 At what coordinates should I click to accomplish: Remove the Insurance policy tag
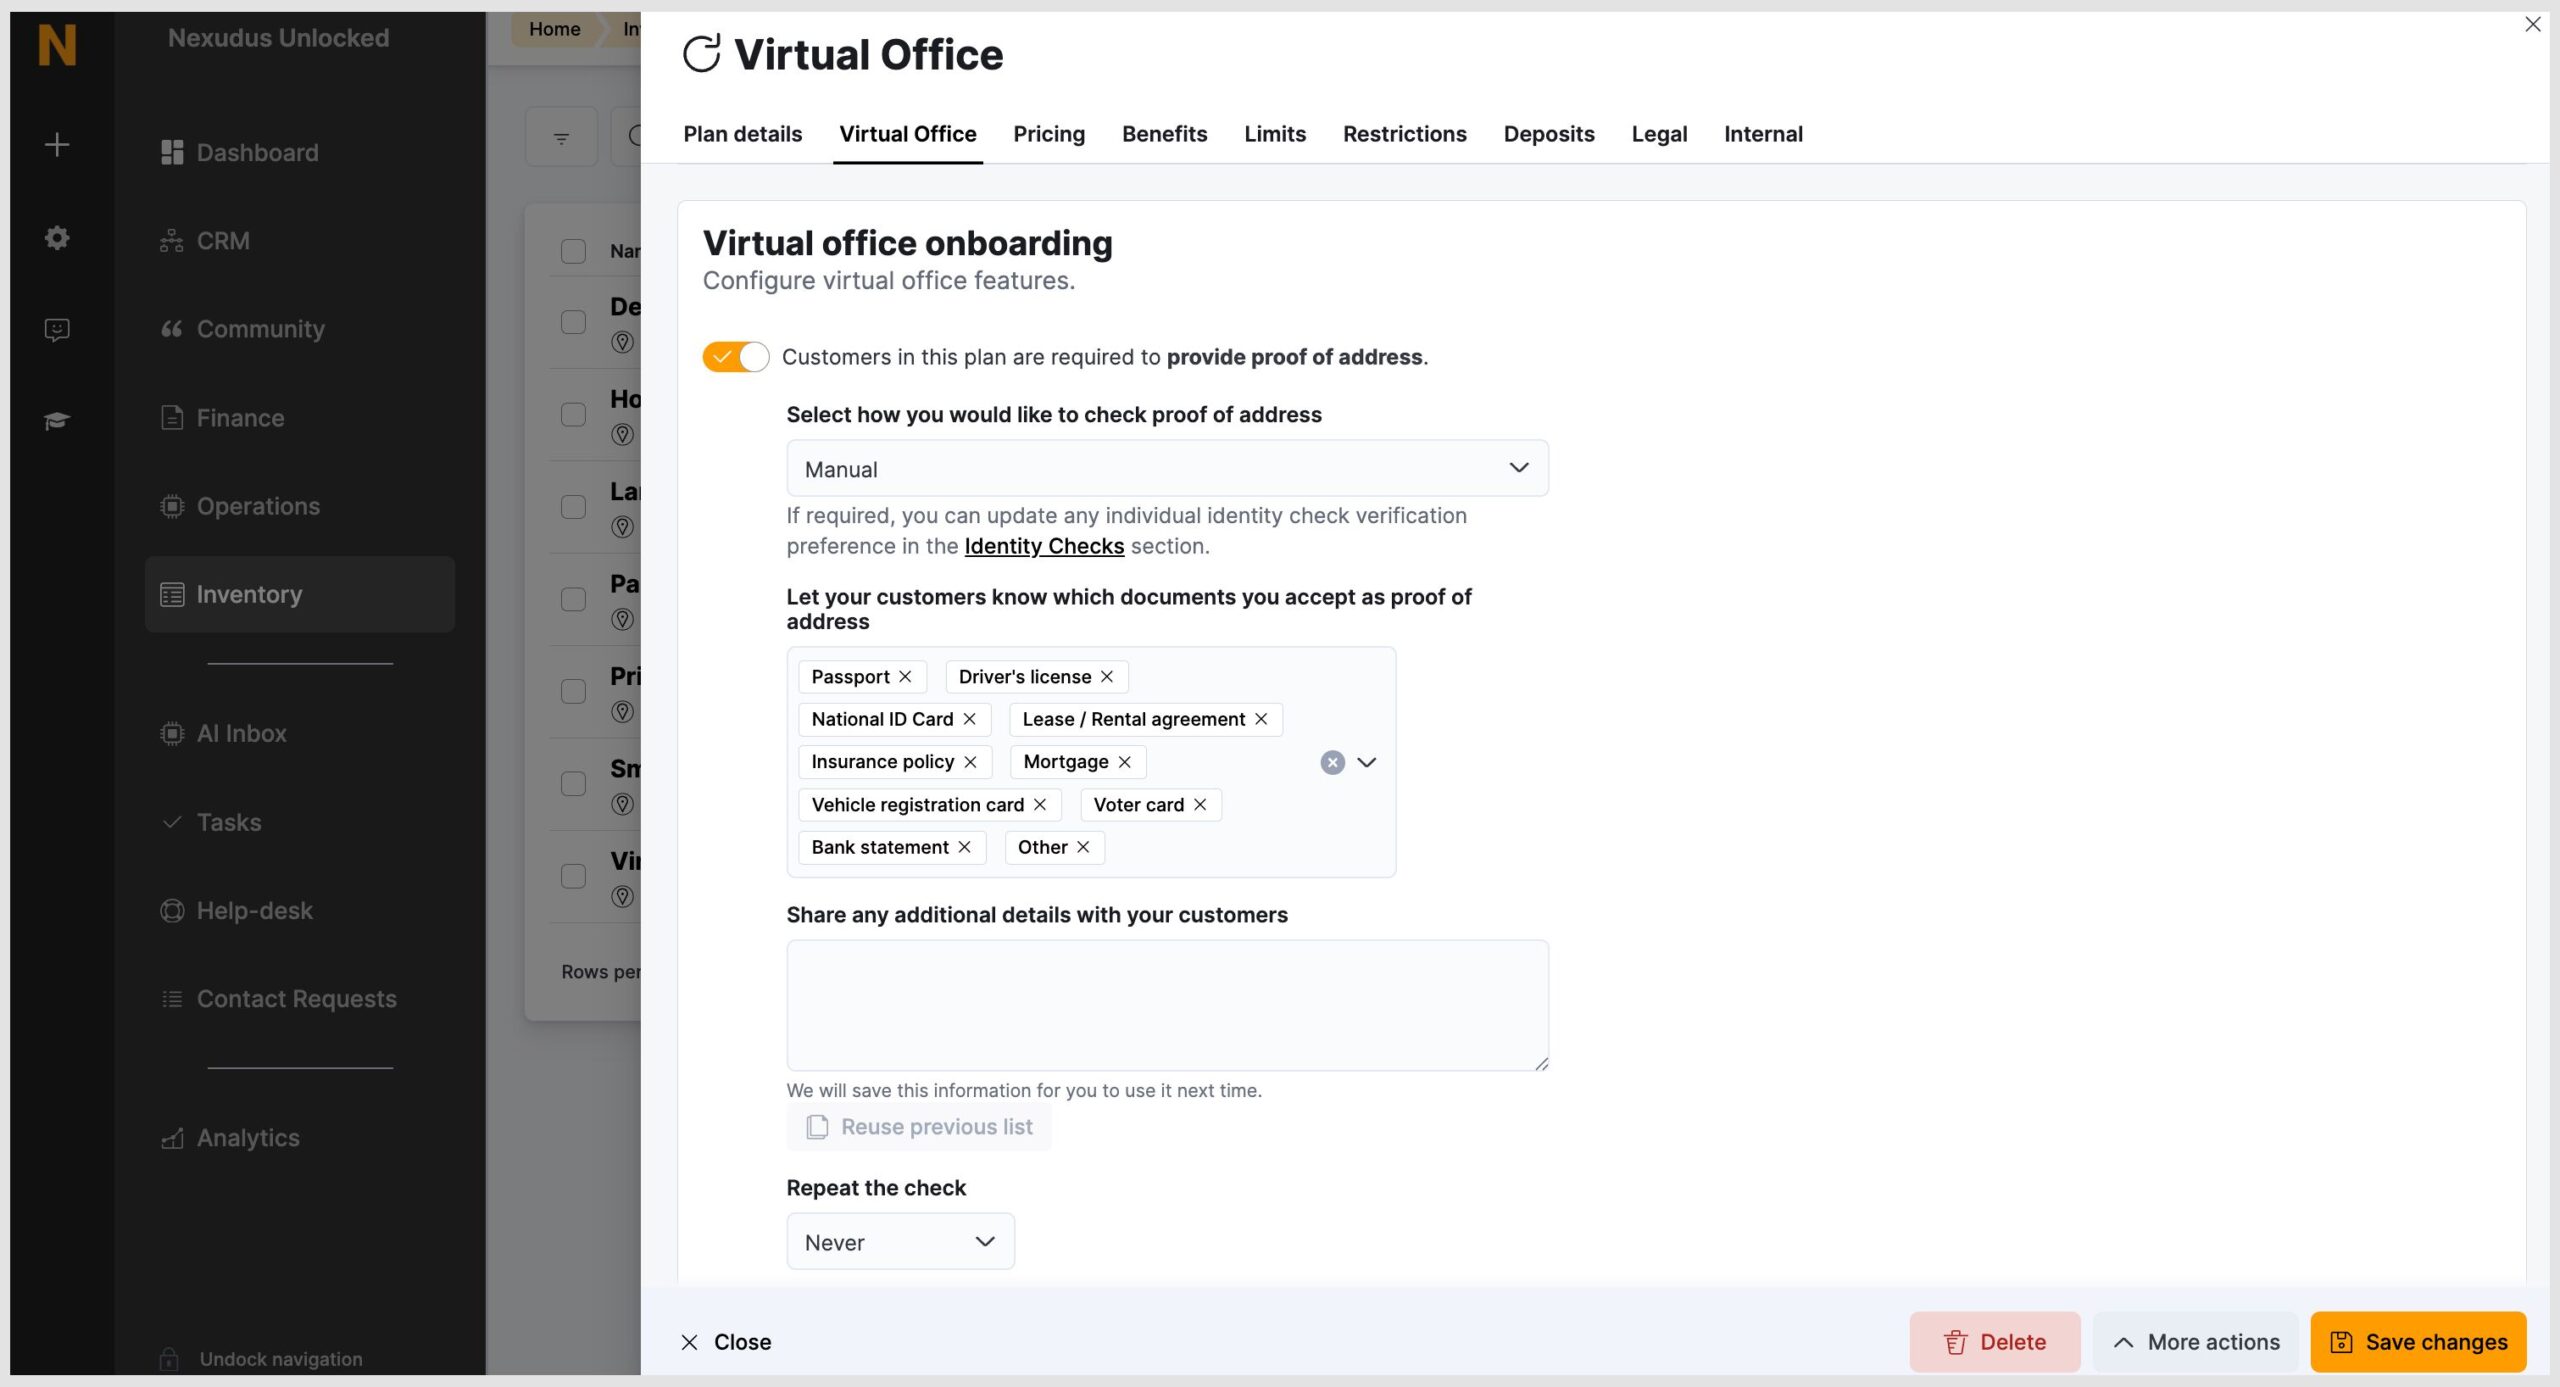tap(970, 762)
